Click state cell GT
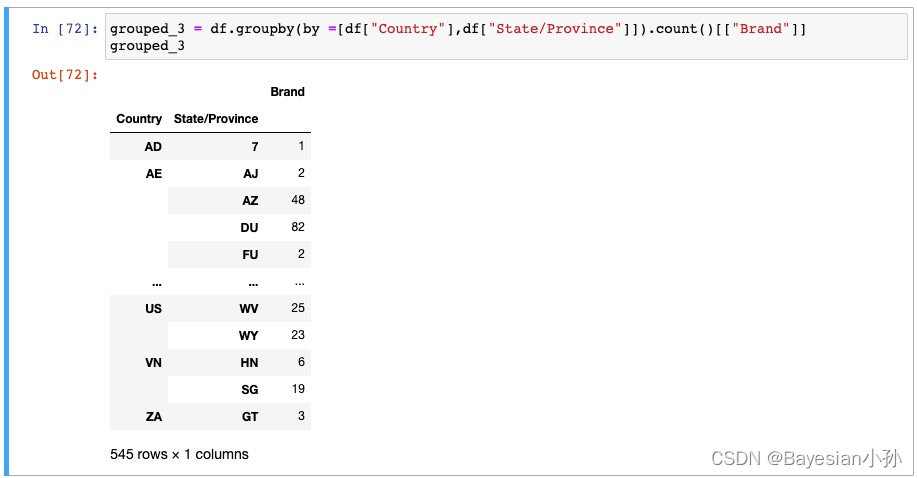Viewport: 917px width, 478px height. [250, 416]
